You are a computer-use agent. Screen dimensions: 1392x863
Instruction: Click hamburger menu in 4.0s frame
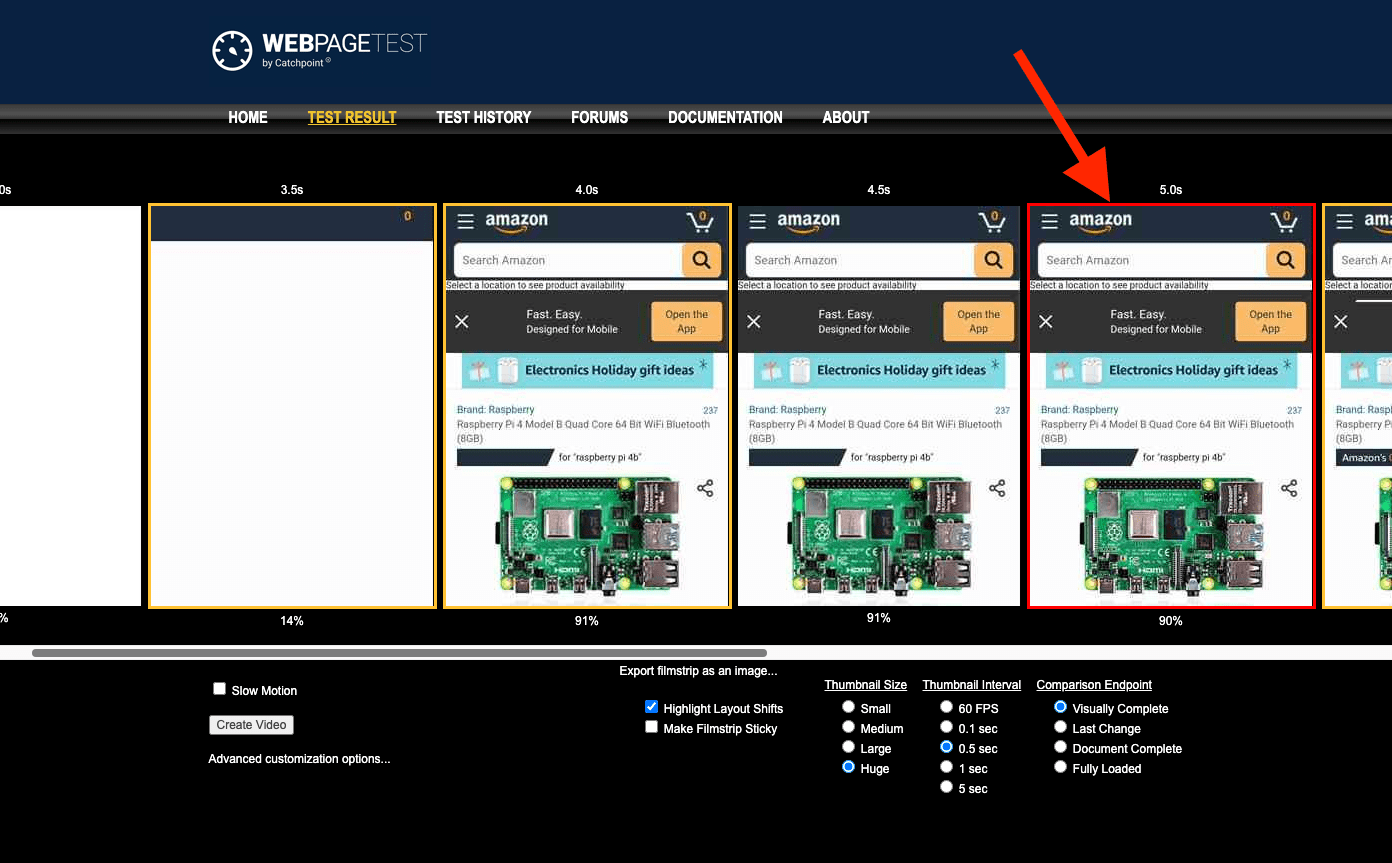465,221
